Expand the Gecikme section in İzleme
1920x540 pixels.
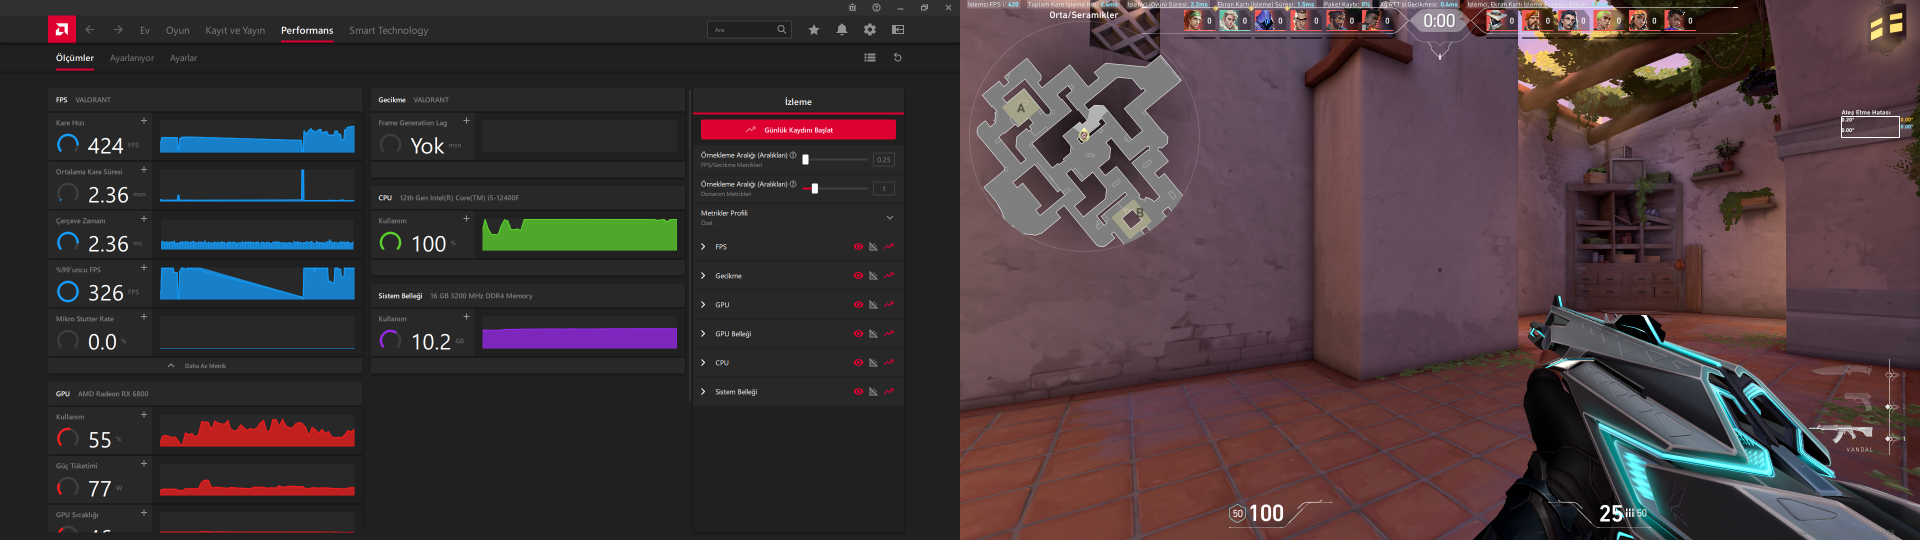click(703, 276)
